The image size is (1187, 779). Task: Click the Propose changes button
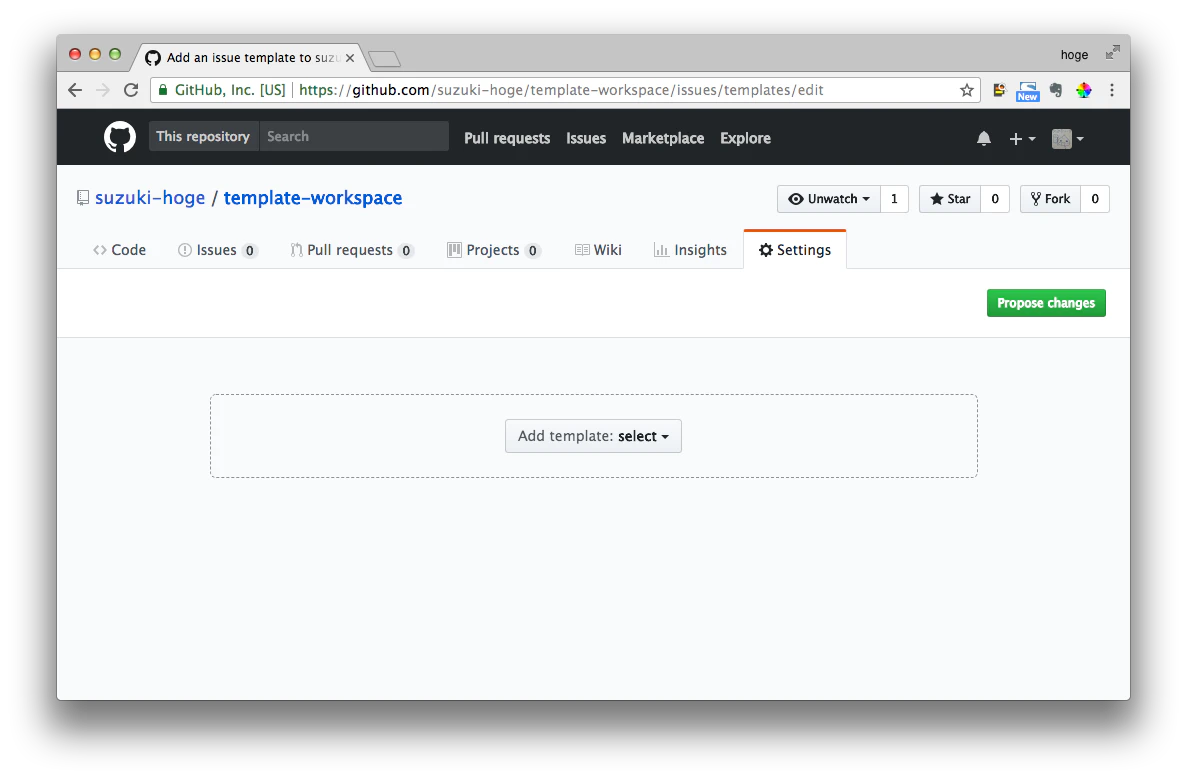coord(1046,303)
